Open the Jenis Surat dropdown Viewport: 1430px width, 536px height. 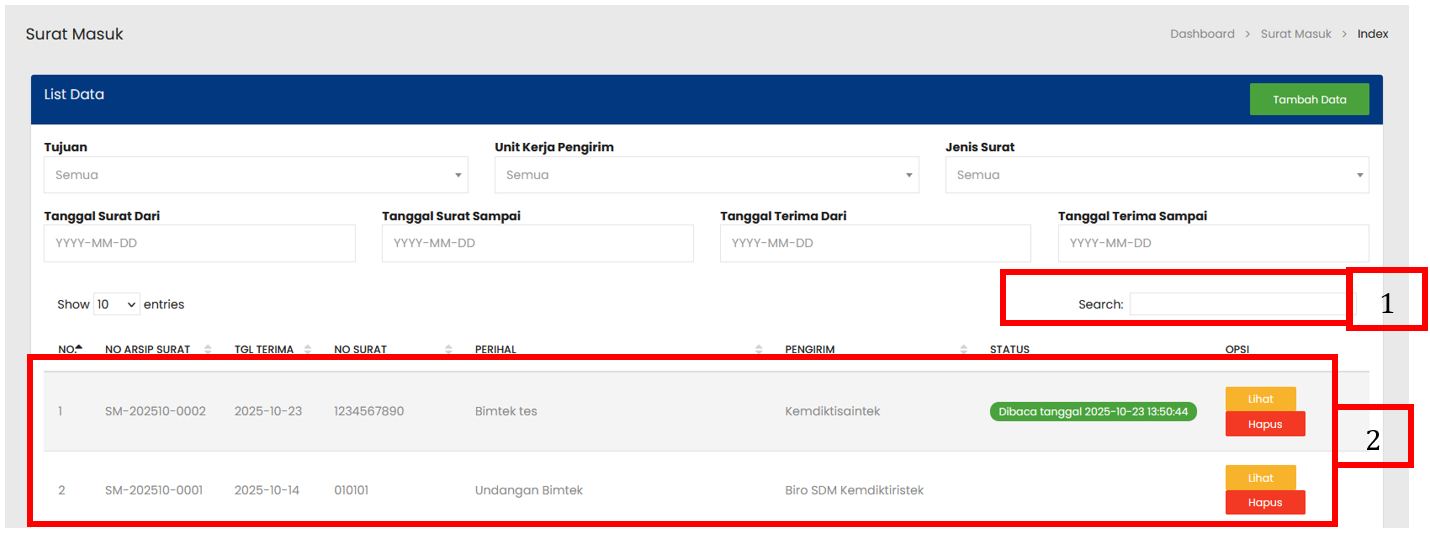click(1156, 175)
